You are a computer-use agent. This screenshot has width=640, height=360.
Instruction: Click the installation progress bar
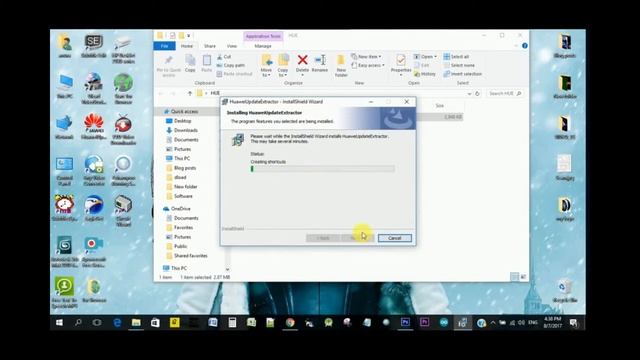tap(322, 169)
